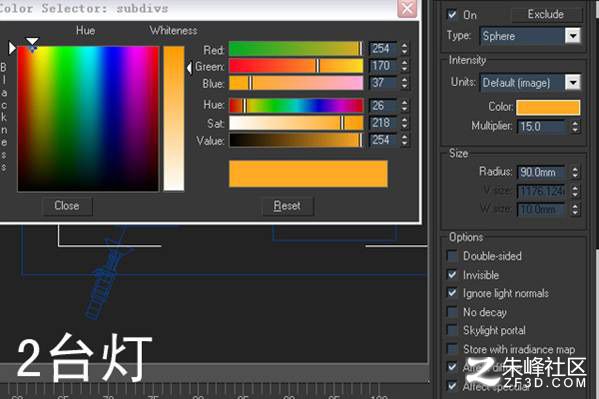
Task: Click the Radius spinner arrows
Action: click(x=575, y=172)
